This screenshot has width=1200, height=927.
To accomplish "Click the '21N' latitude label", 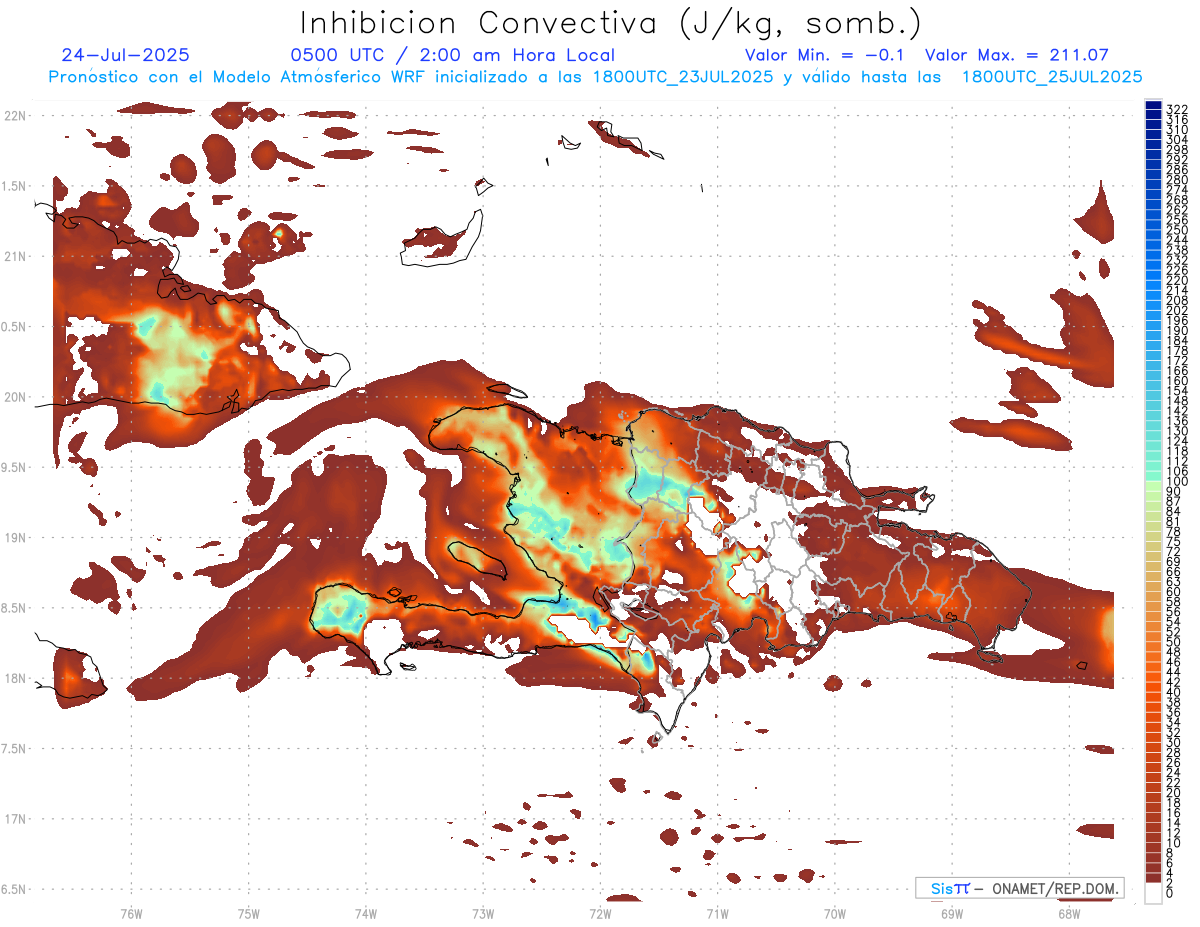I will tap(15, 257).
